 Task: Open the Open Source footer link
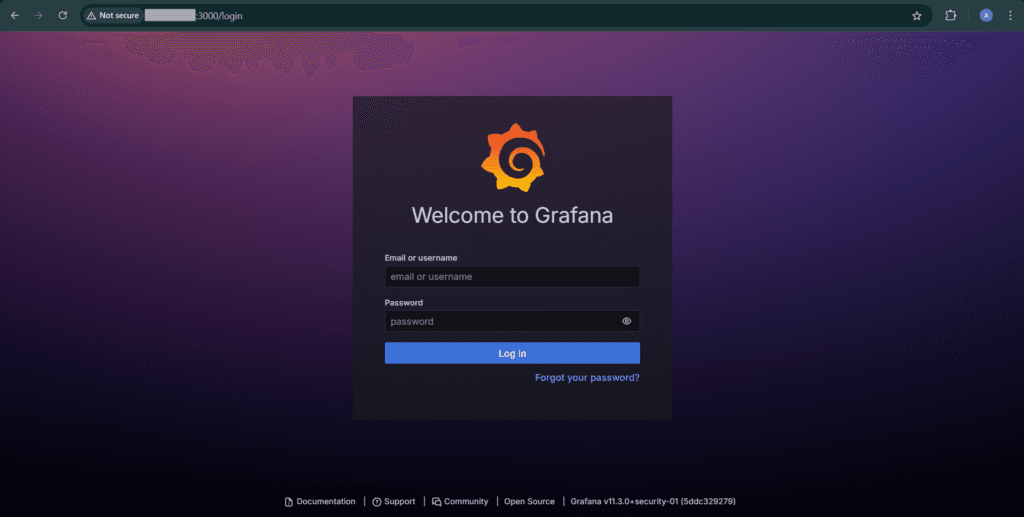point(529,501)
